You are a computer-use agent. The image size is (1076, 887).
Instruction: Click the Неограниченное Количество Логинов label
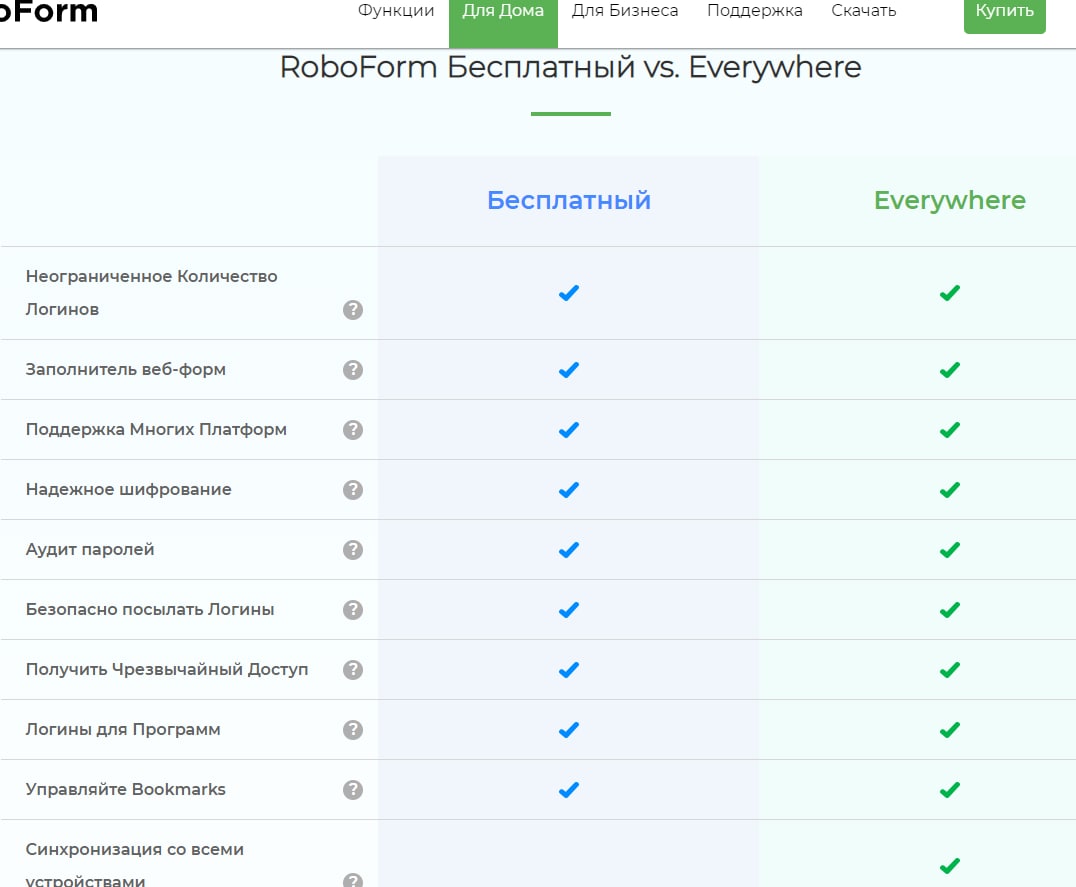point(152,293)
